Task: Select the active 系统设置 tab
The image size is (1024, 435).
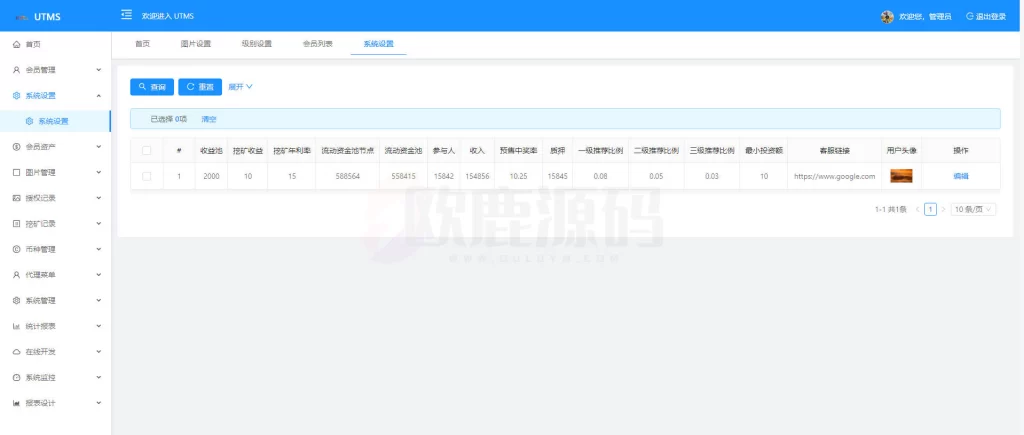Action: pos(379,44)
